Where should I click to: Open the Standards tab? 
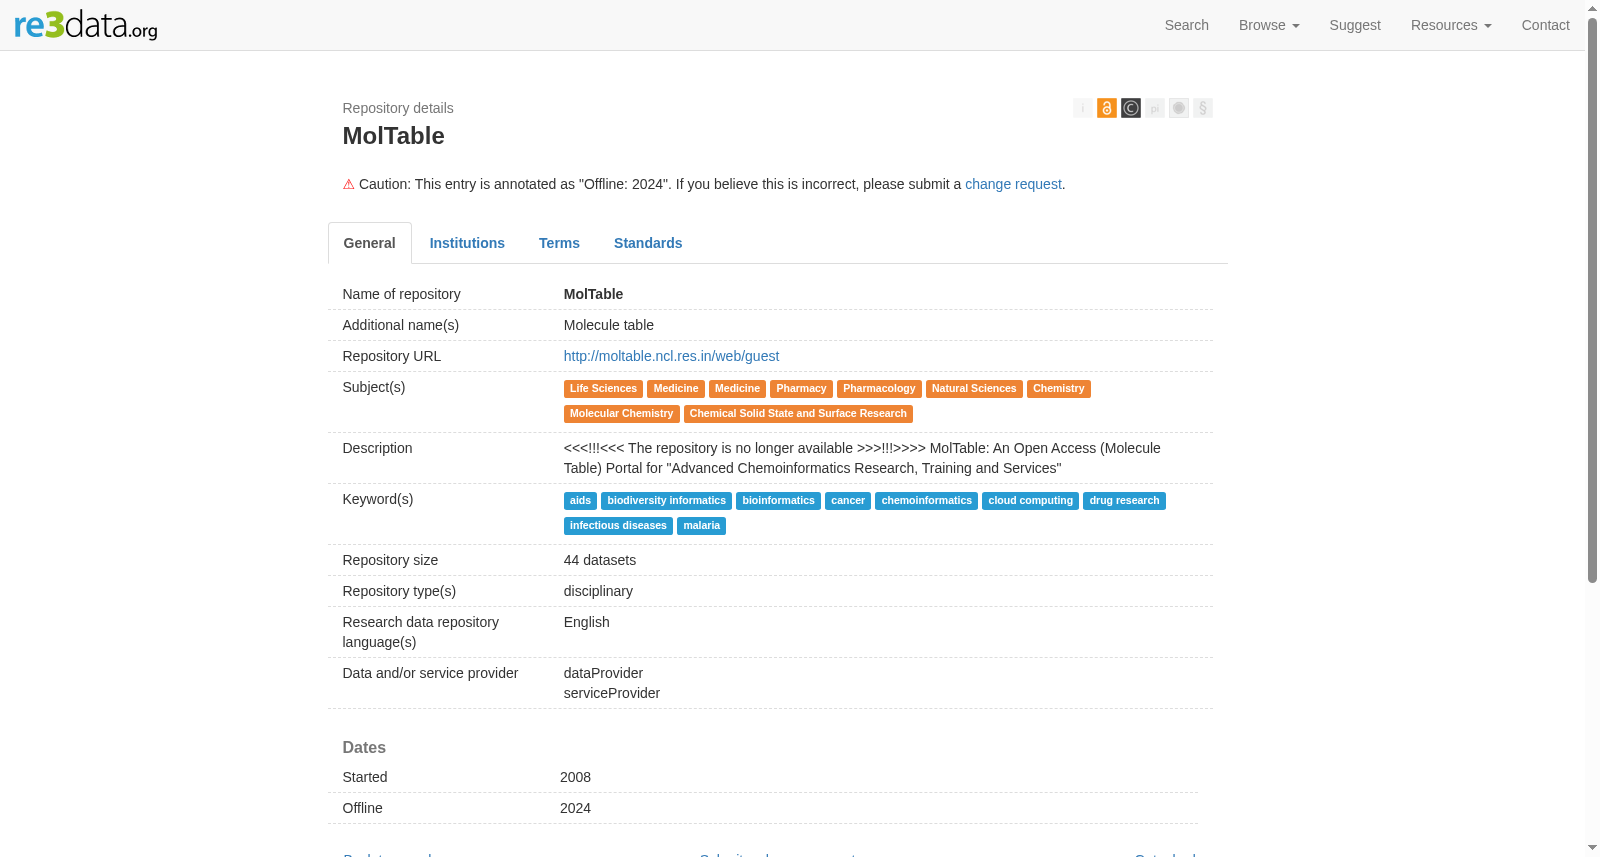click(648, 243)
